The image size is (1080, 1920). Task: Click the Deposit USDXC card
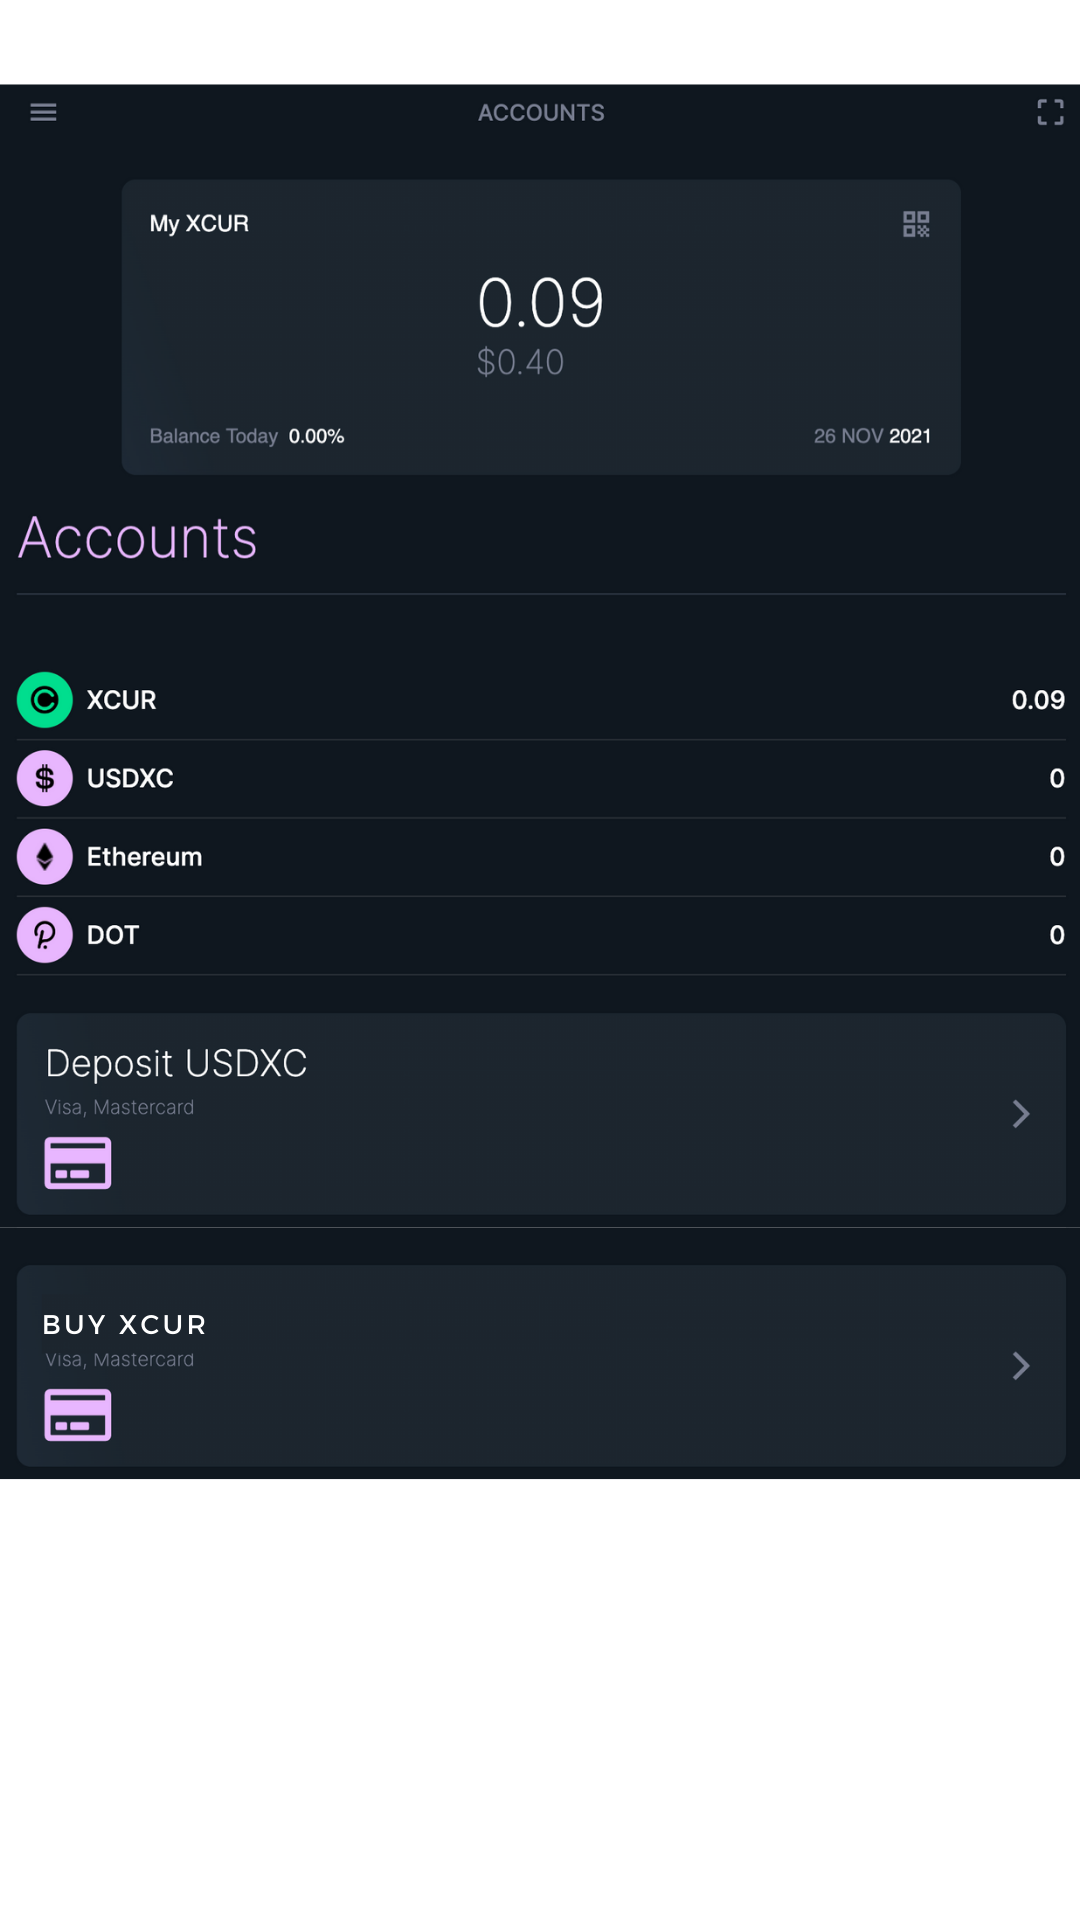[x=540, y=1113]
